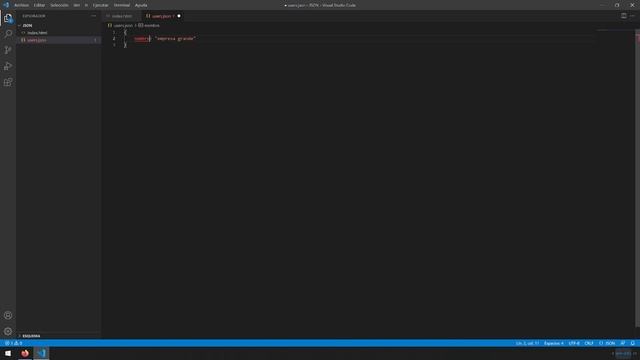Click the VS Code logo in title bar
This screenshot has height=360, width=640.
tap(6, 5)
